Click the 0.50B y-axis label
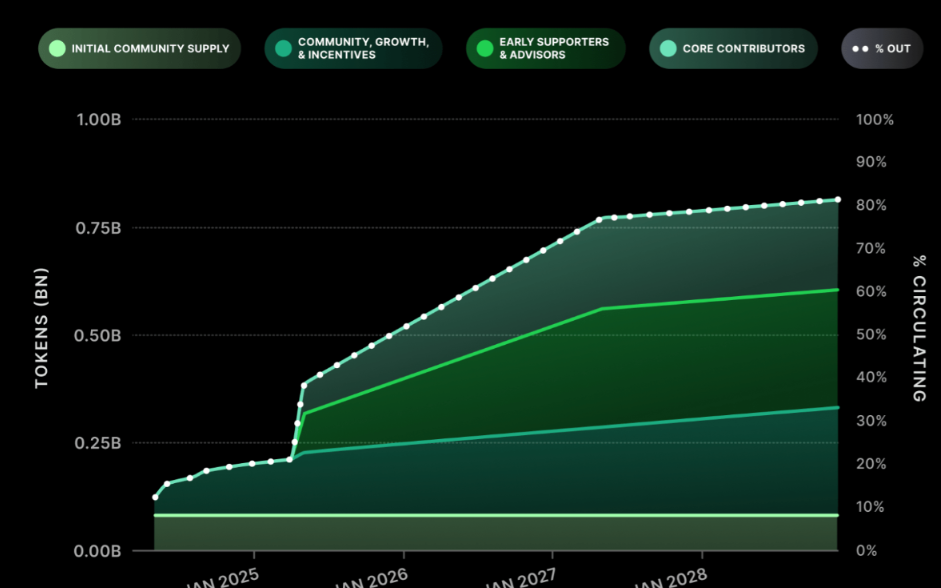 (x=98, y=335)
